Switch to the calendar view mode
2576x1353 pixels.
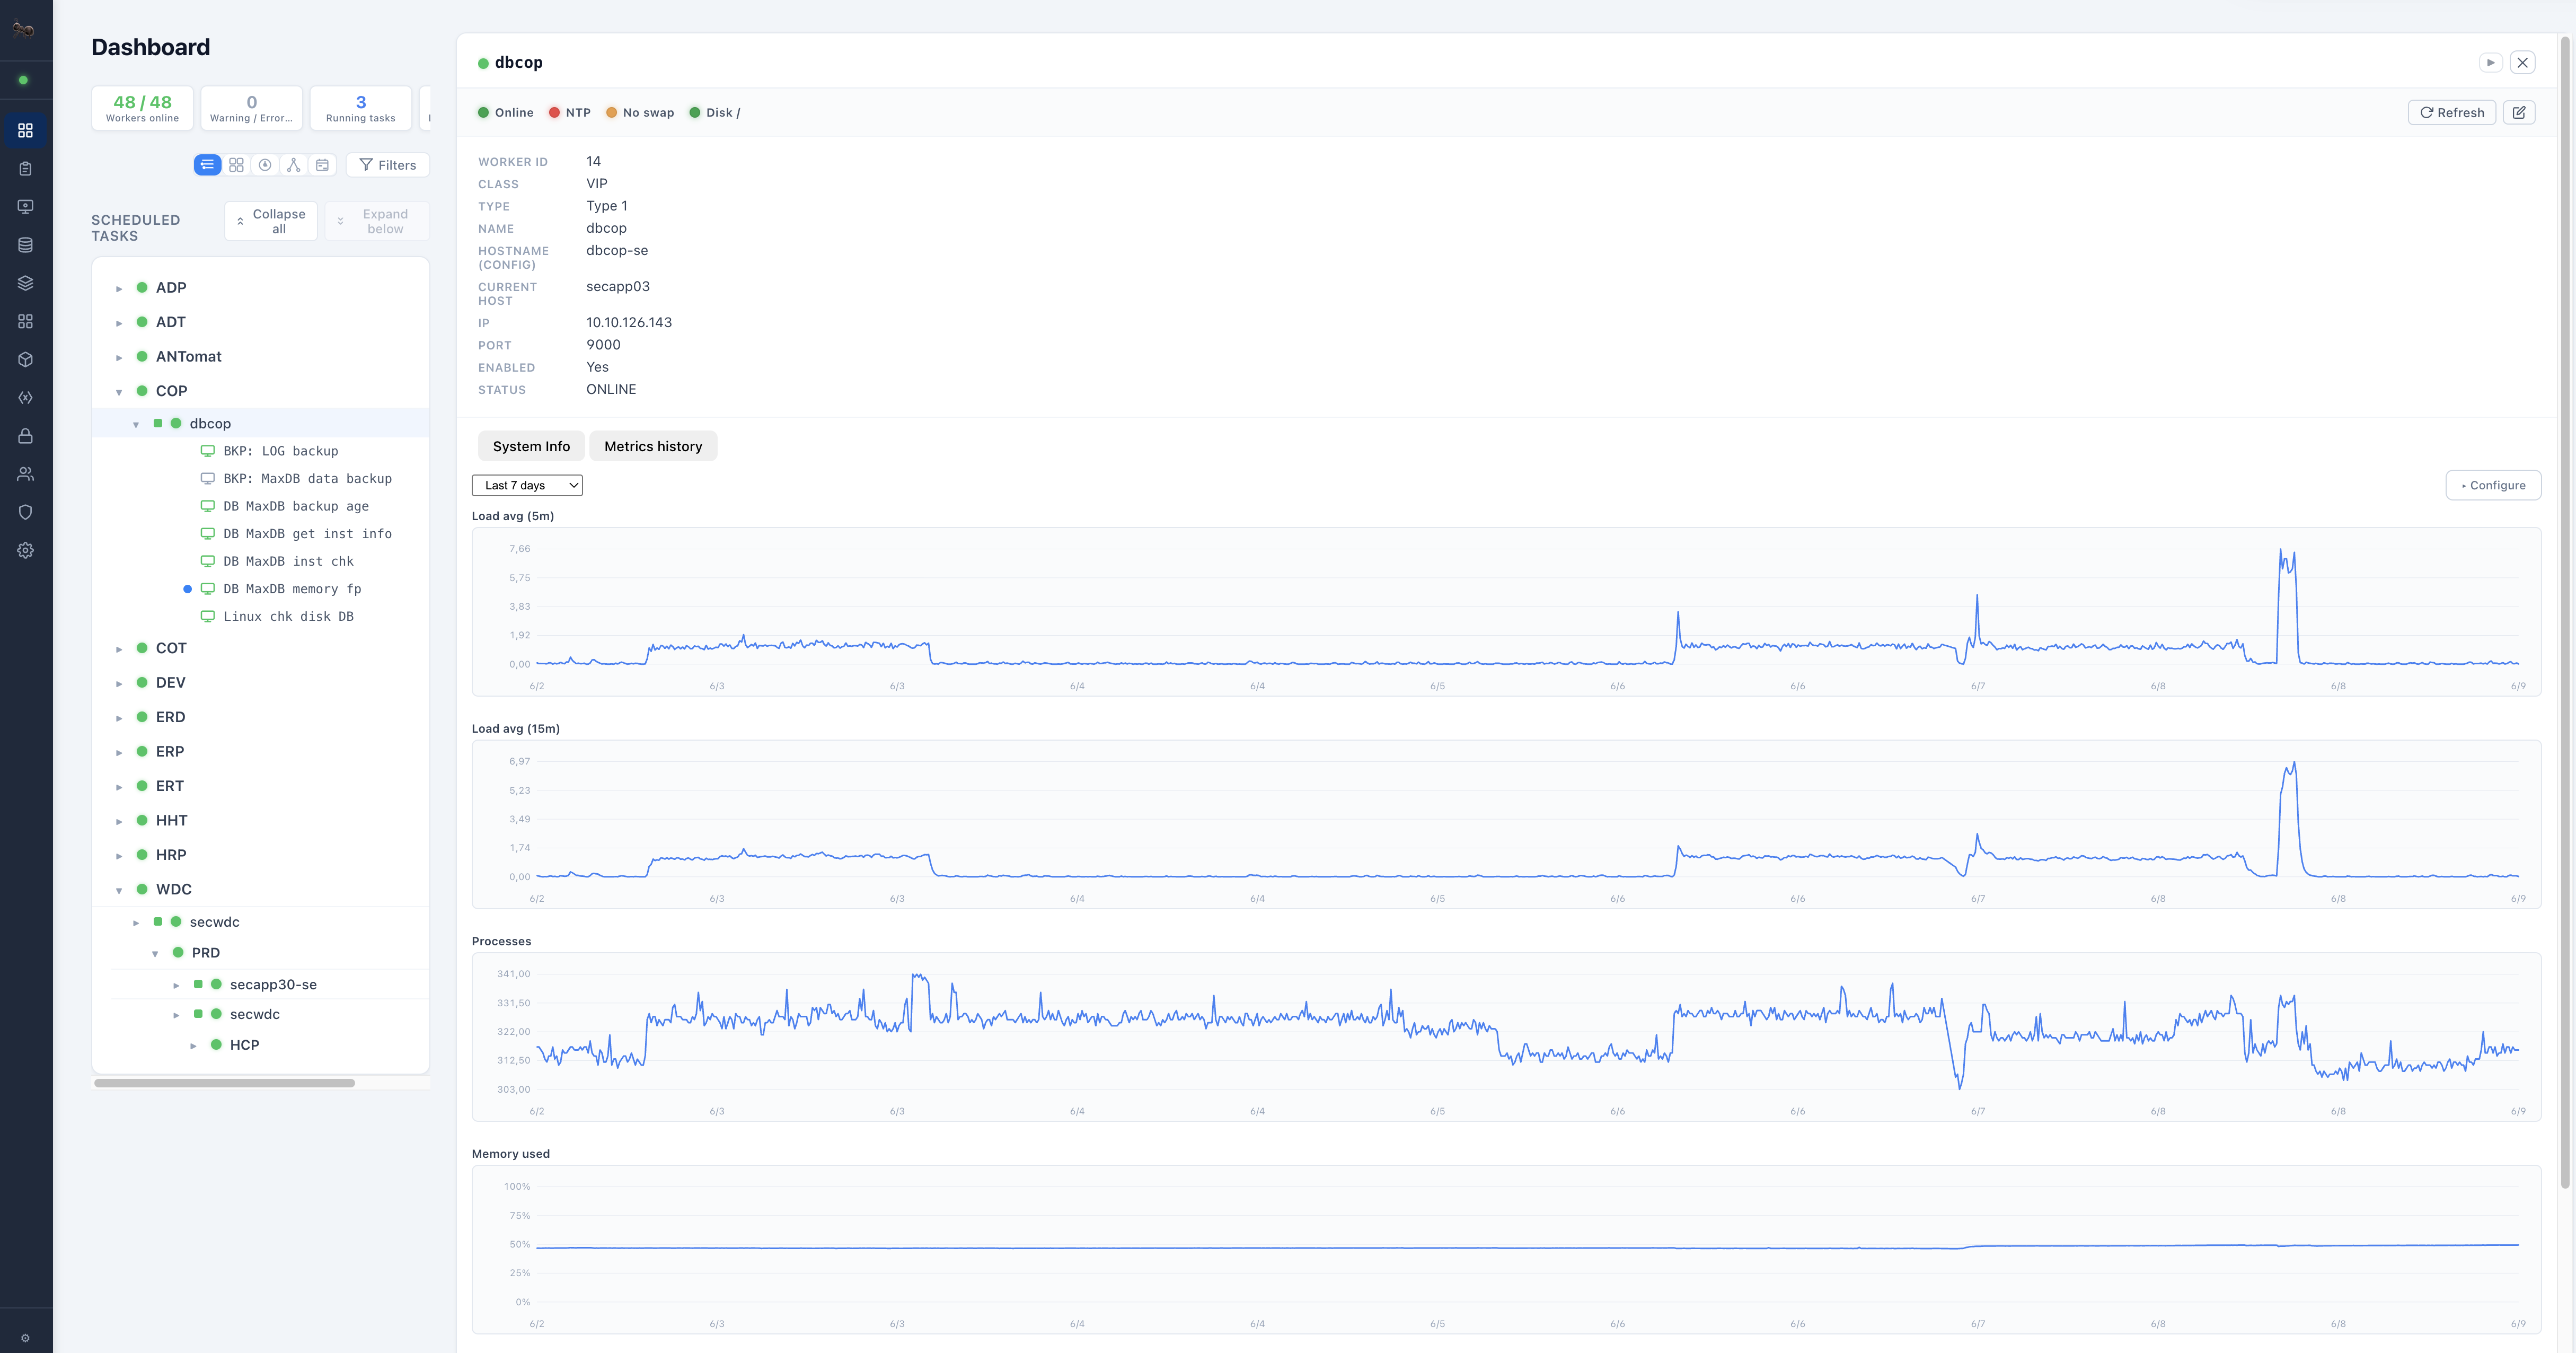coord(322,165)
